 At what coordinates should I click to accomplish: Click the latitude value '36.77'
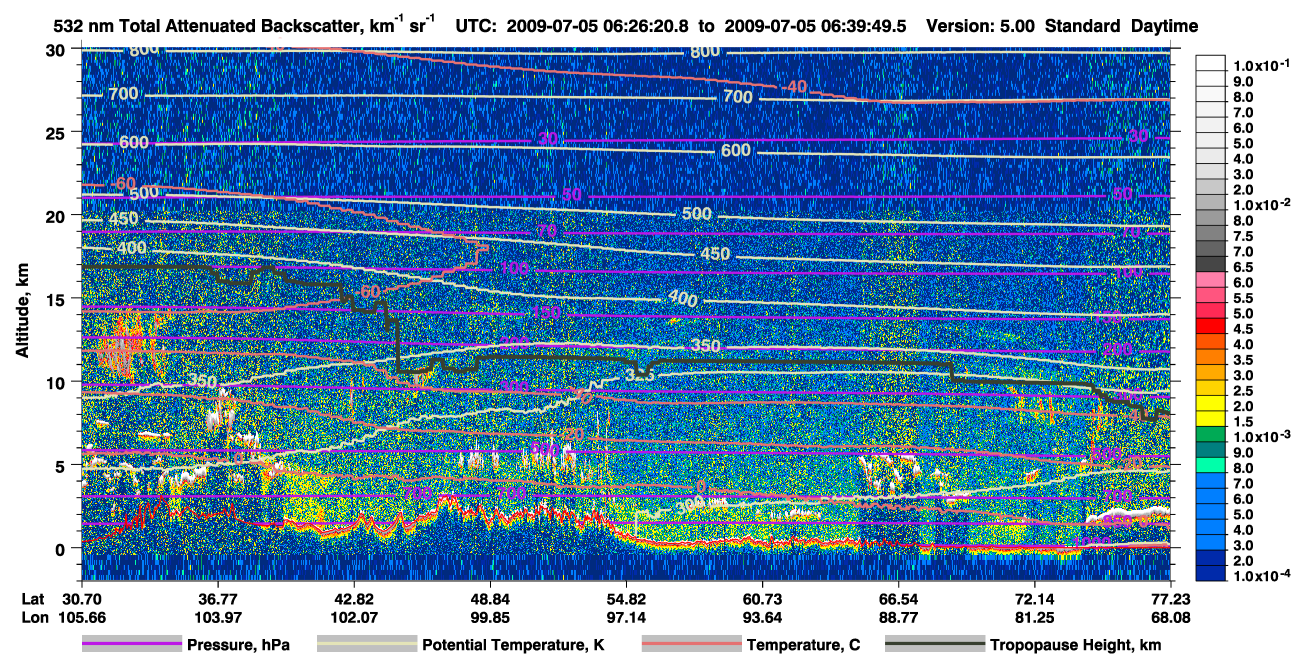pyautogui.click(x=217, y=598)
